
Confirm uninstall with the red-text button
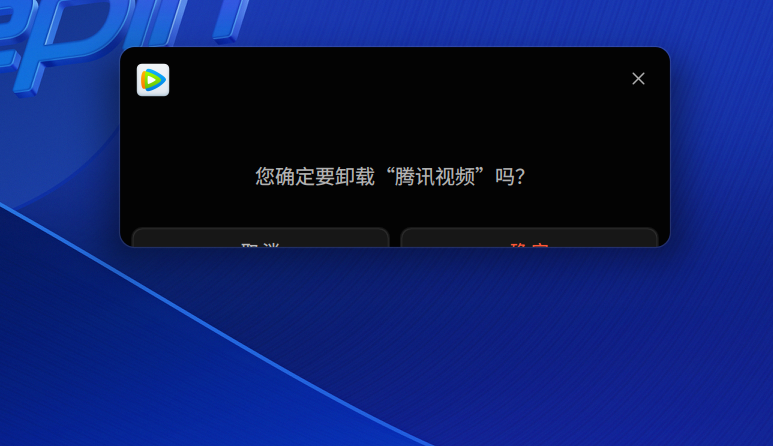click(529, 238)
